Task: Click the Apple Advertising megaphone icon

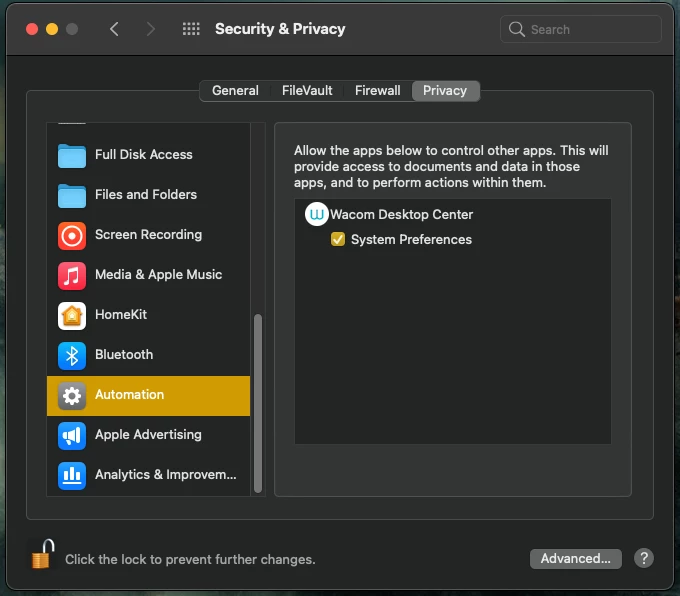Action: click(72, 436)
